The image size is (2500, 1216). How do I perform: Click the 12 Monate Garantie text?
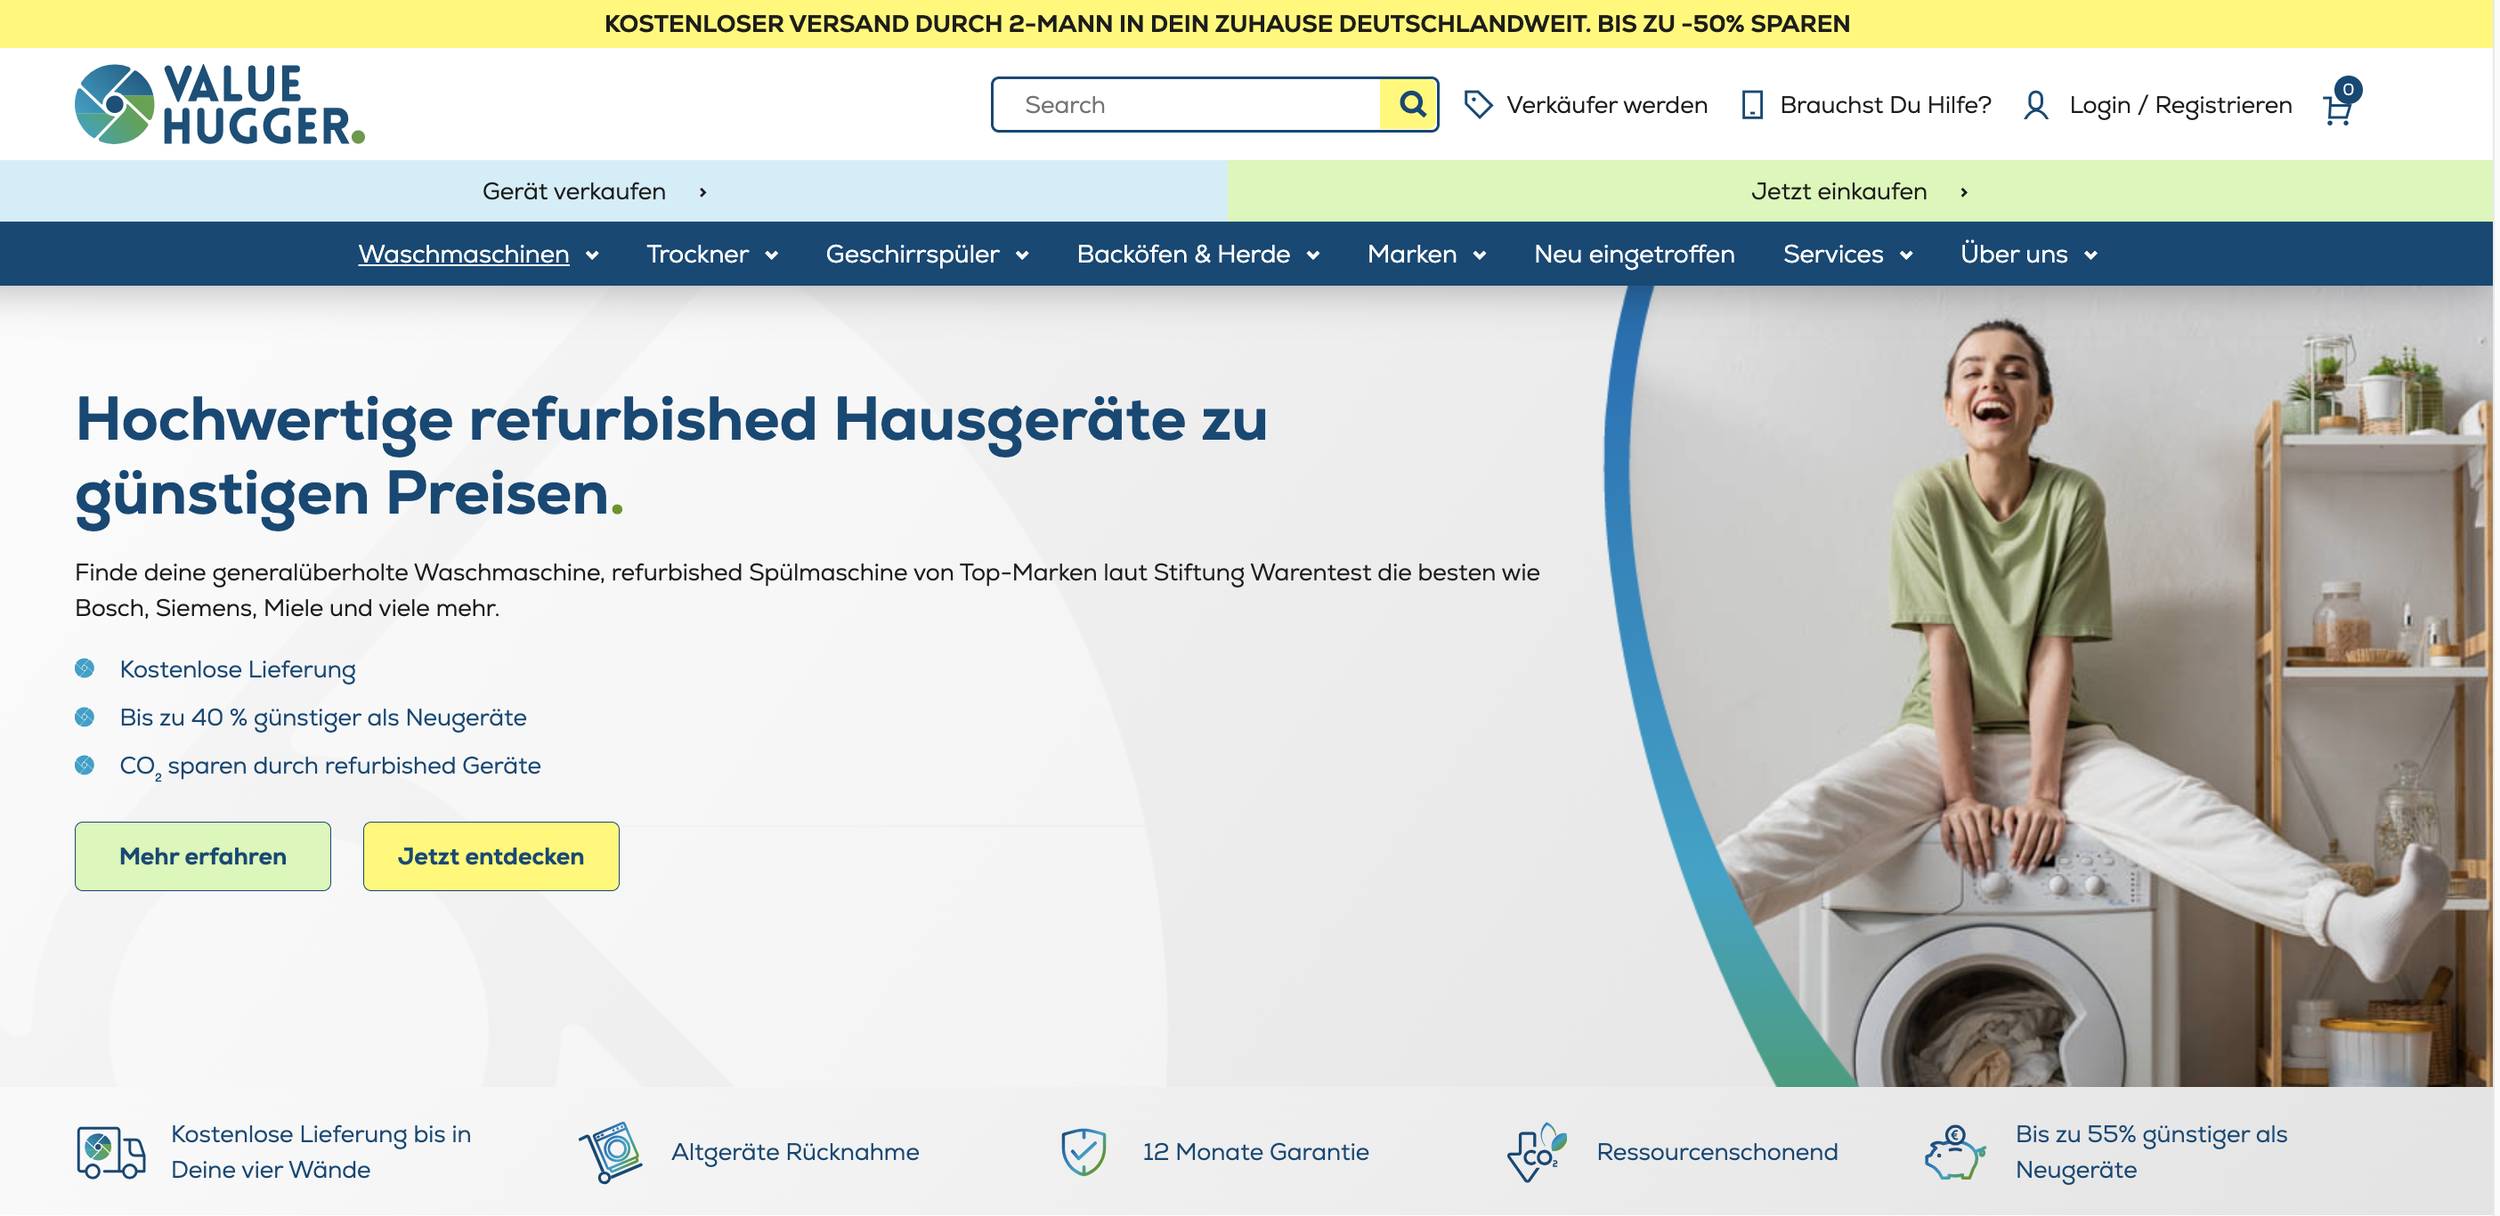pyautogui.click(x=1255, y=1152)
